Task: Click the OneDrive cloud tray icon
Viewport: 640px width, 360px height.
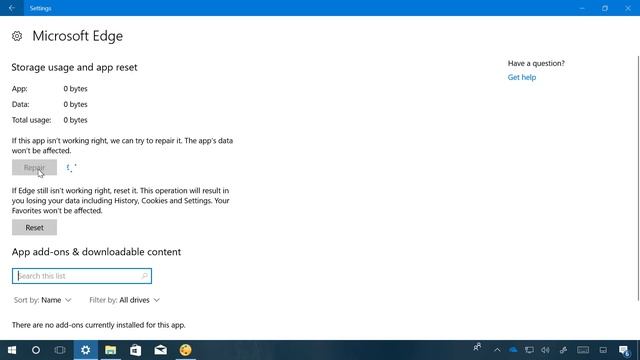Action: (x=513, y=350)
